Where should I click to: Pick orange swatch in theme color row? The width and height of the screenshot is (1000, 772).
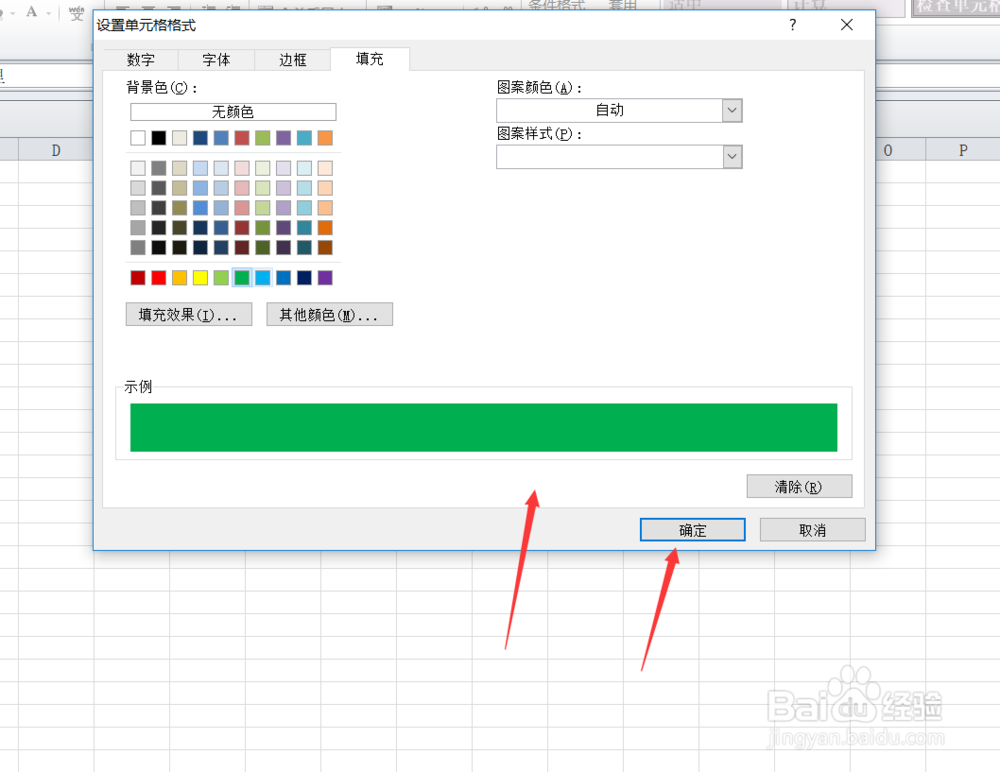click(325, 138)
